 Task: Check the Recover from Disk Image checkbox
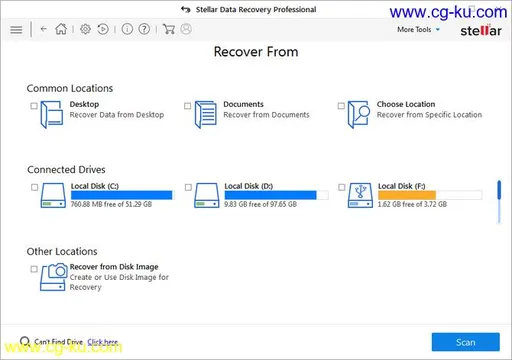click(34, 269)
